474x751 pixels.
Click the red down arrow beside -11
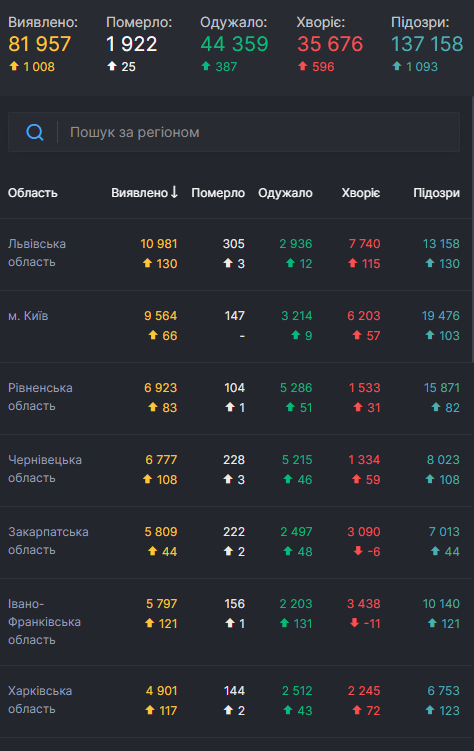coord(354,623)
